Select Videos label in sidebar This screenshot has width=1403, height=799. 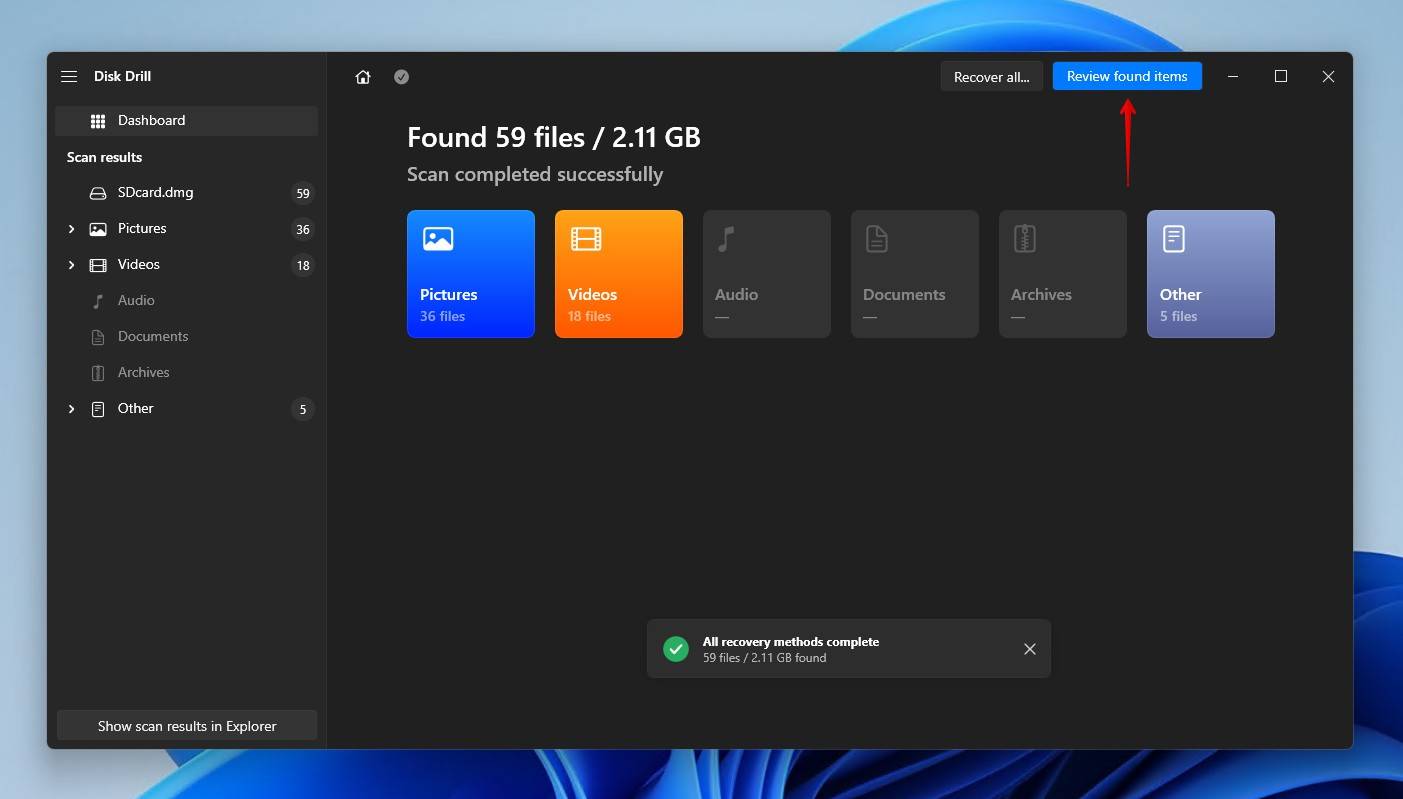click(x=139, y=265)
